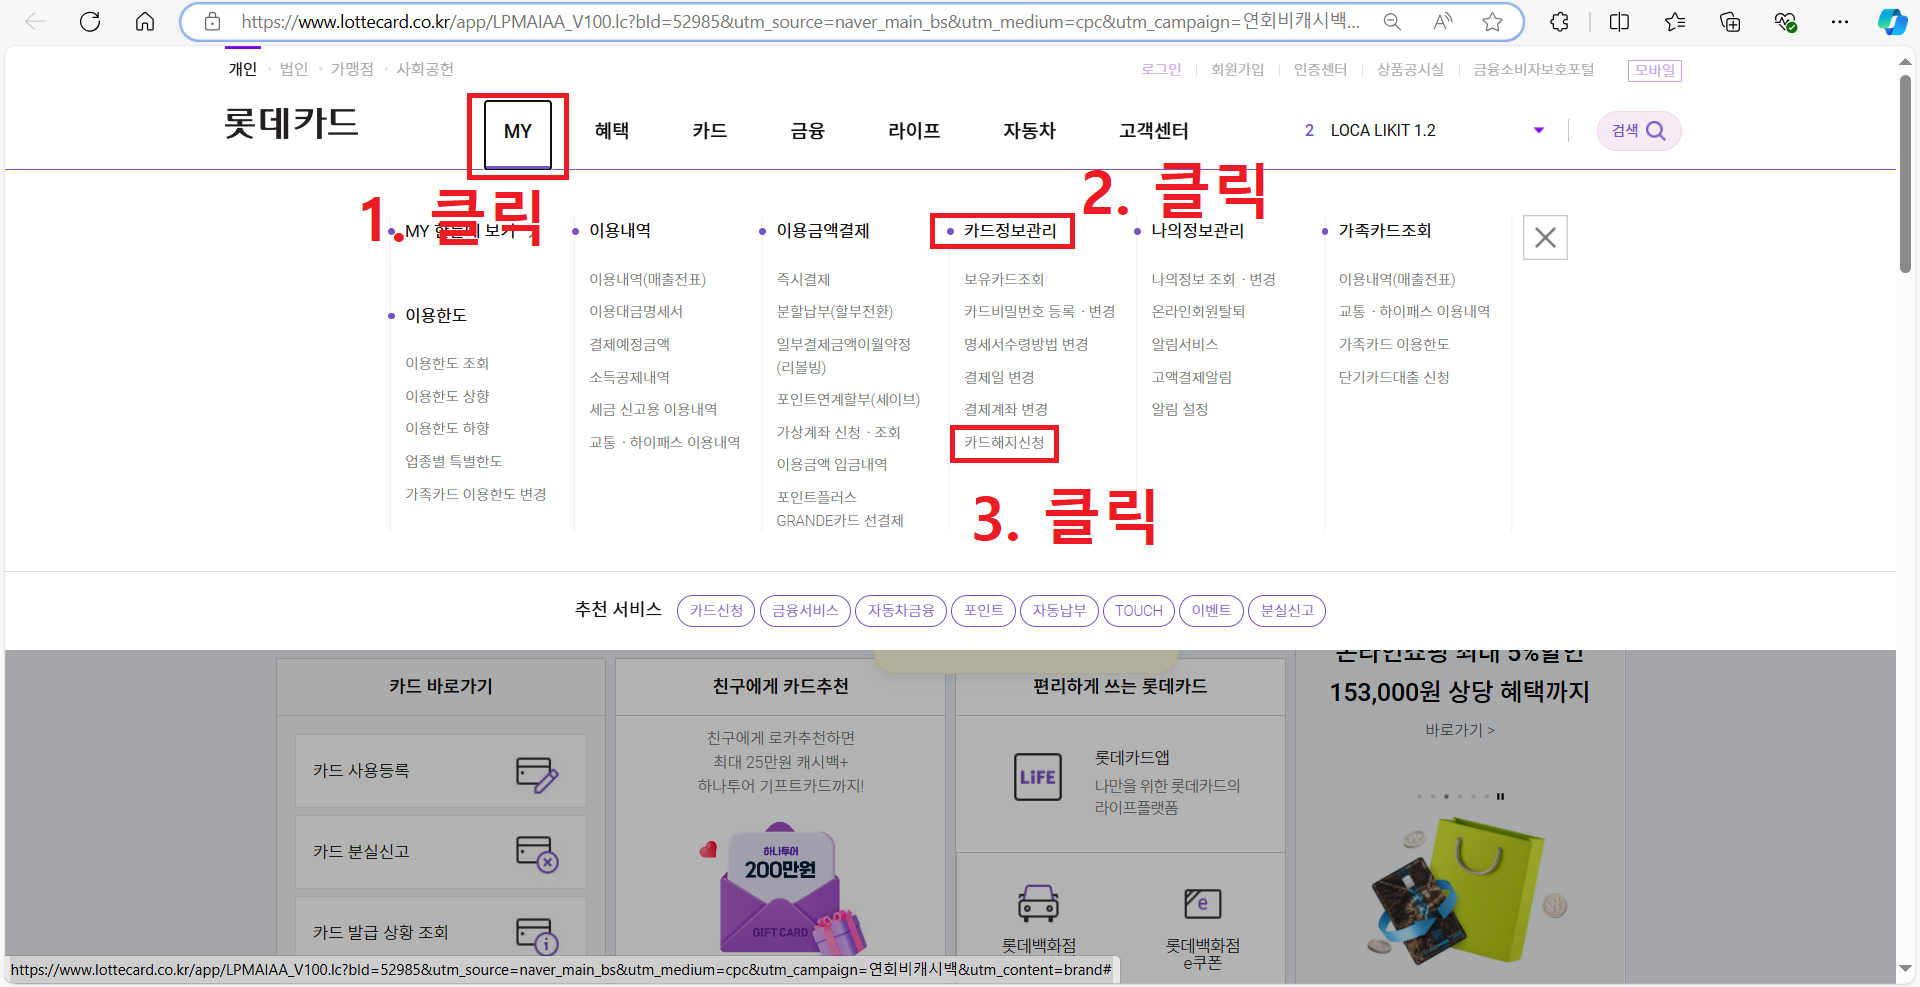Screen dimensions: 1920x987
Task: Open the 롯데백화점 e쿠폰 icon
Action: (x=1202, y=903)
